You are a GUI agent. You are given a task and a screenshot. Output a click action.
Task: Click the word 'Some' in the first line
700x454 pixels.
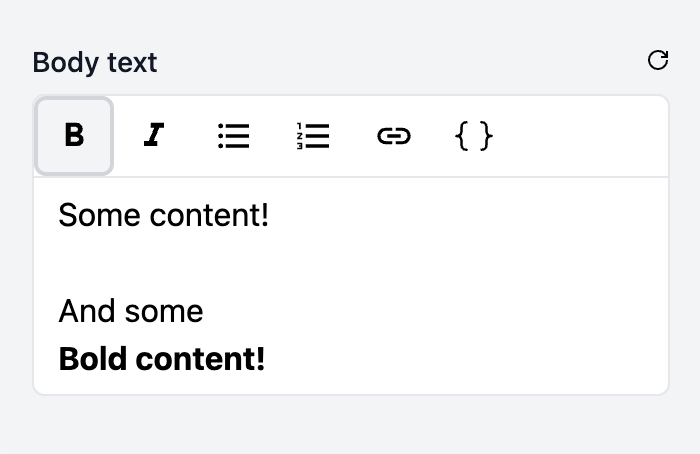point(100,215)
